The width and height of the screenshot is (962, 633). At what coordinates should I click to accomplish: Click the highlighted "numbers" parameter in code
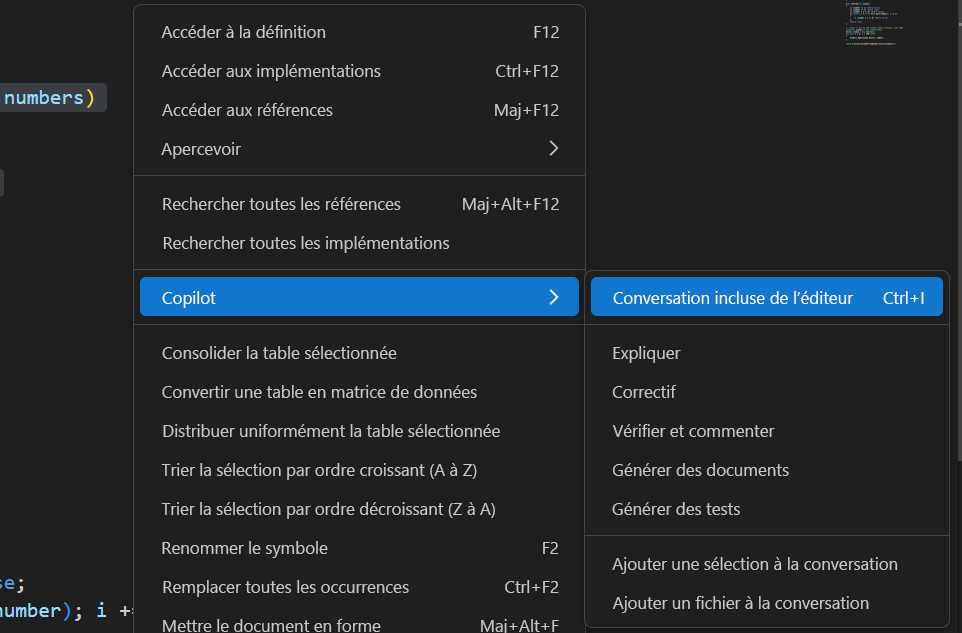click(x=40, y=97)
